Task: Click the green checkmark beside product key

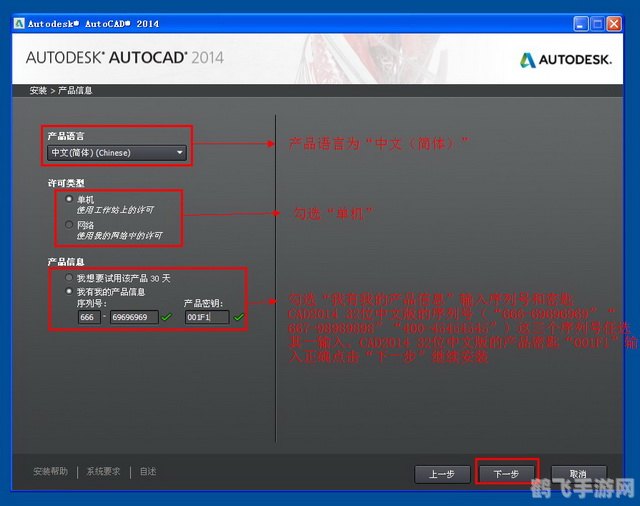Action: point(239,317)
